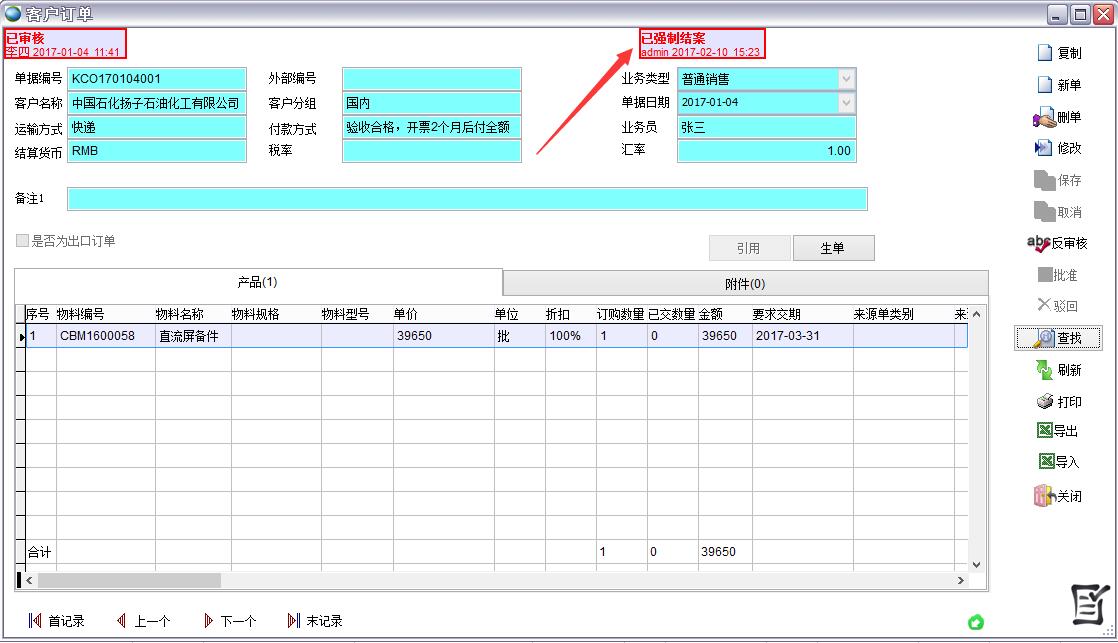Click the 修改 (edit) icon
The width and height of the screenshot is (1118, 643).
(x=1044, y=148)
